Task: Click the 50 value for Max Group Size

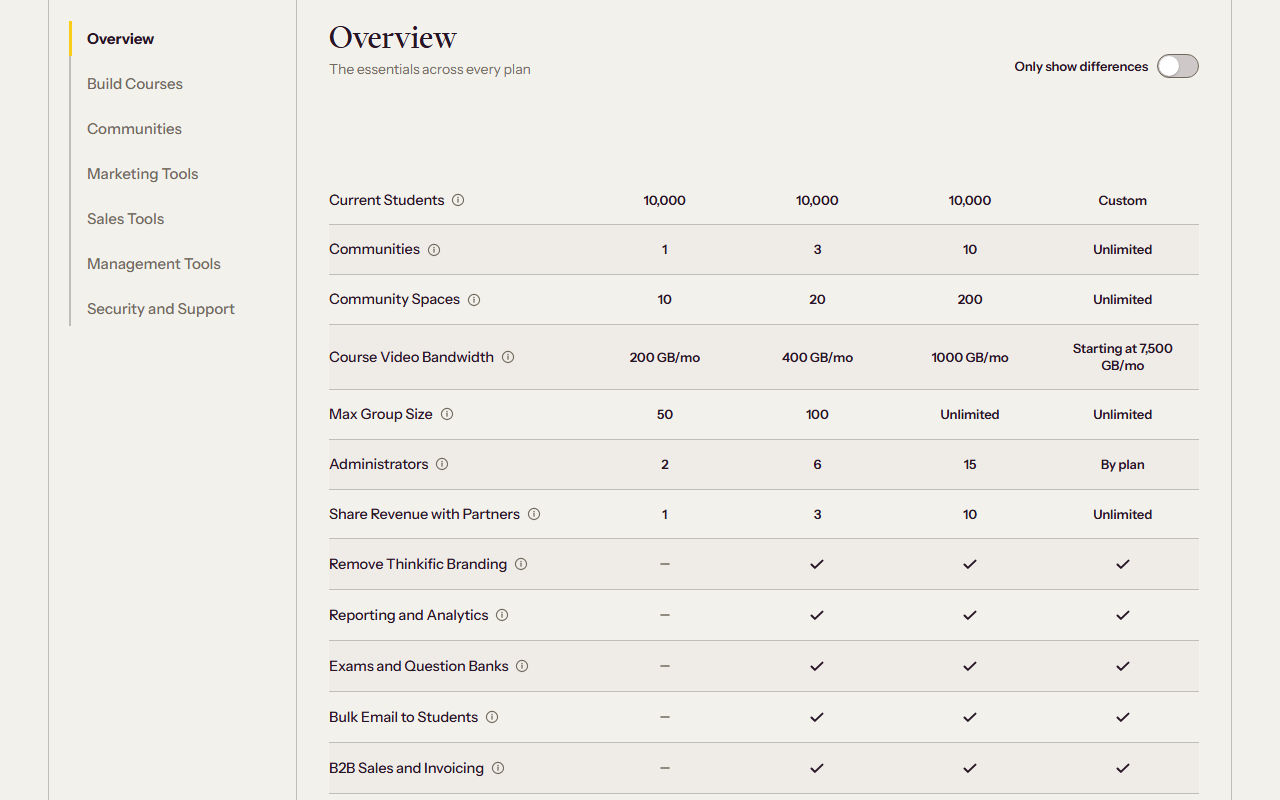Action: coord(665,414)
